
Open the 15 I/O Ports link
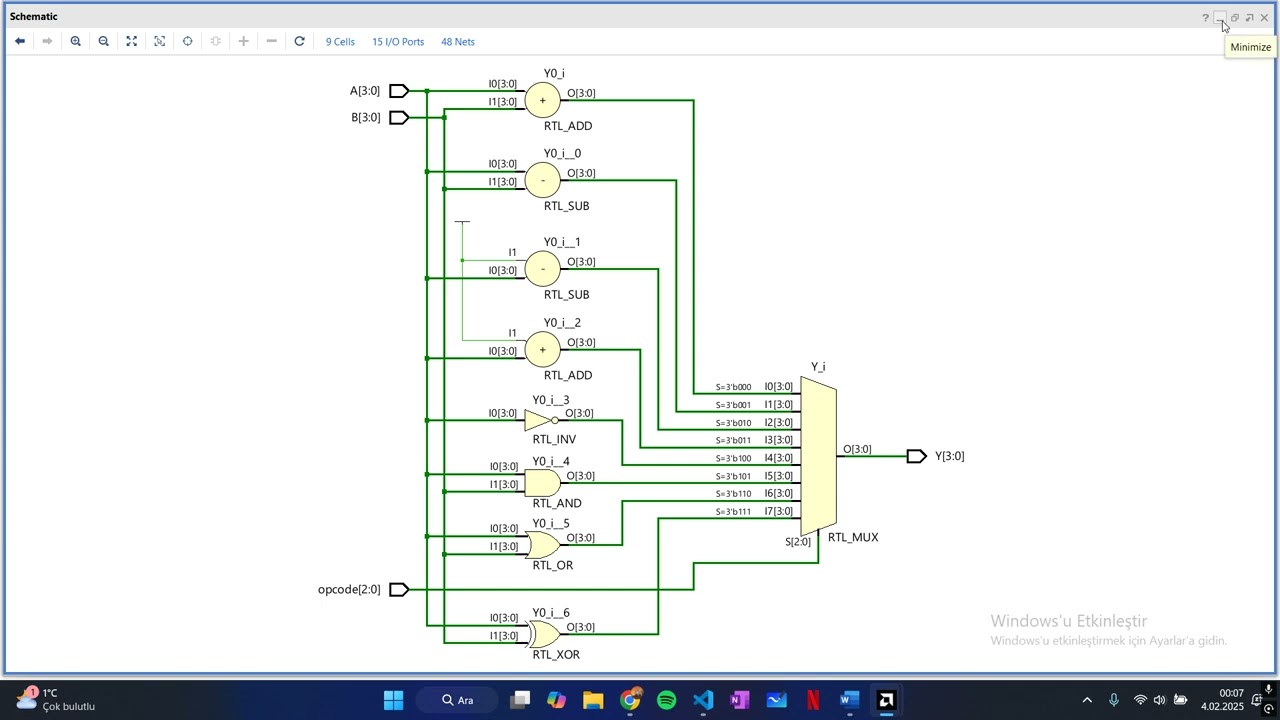(398, 42)
